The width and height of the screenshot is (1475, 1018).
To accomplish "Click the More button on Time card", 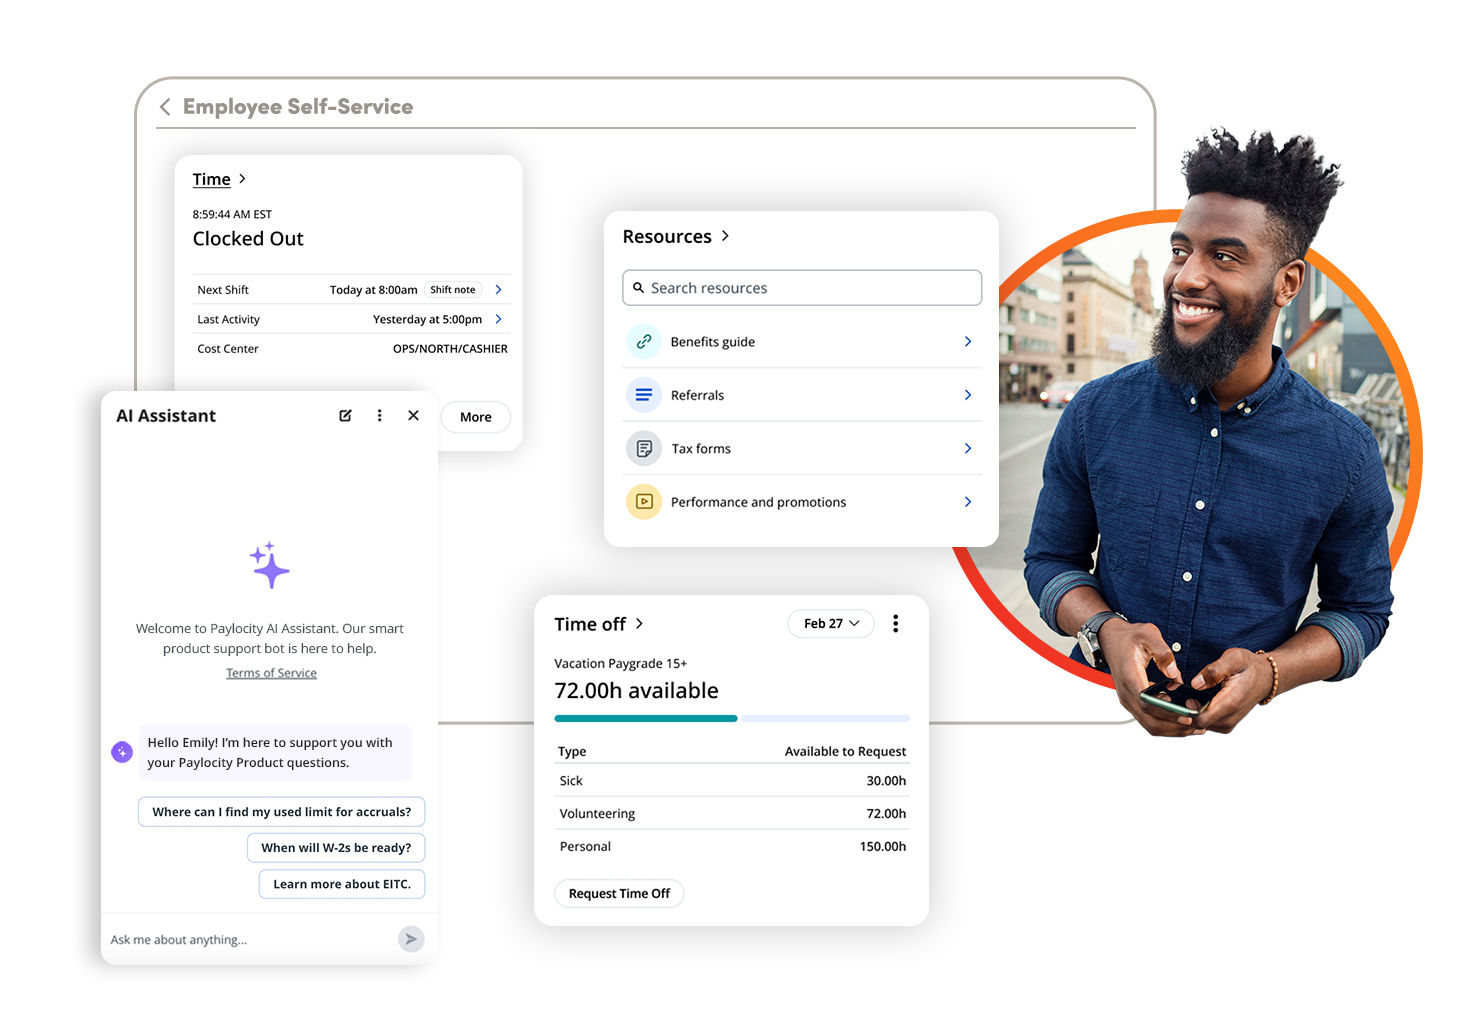I will [475, 418].
